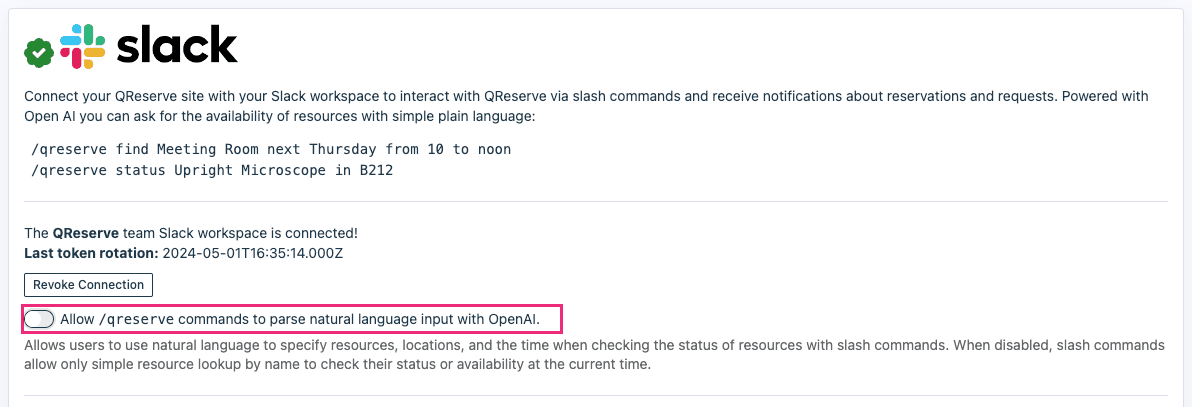Click the bold QReserve team name
The width and height of the screenshot is (1192, 407).
click(x=85, y=233)
